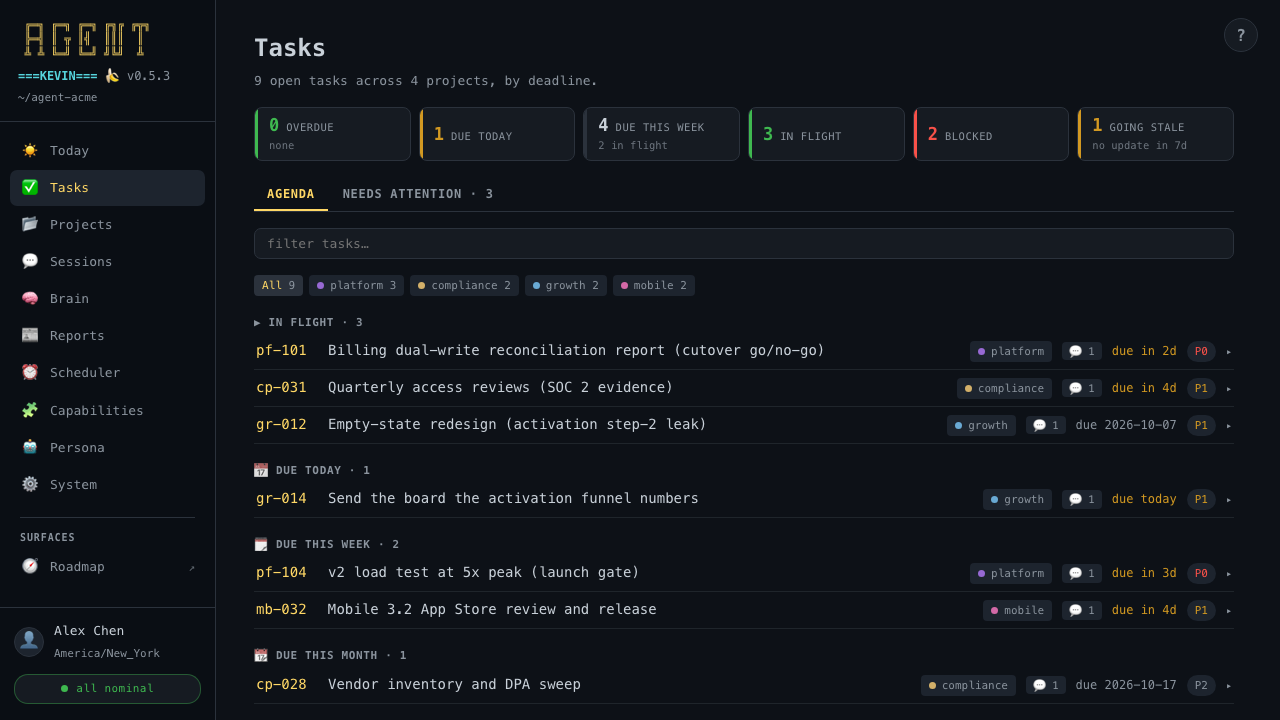
Task: Click the Scheduler alarm clock icon
Action: (x=30, y=372)
